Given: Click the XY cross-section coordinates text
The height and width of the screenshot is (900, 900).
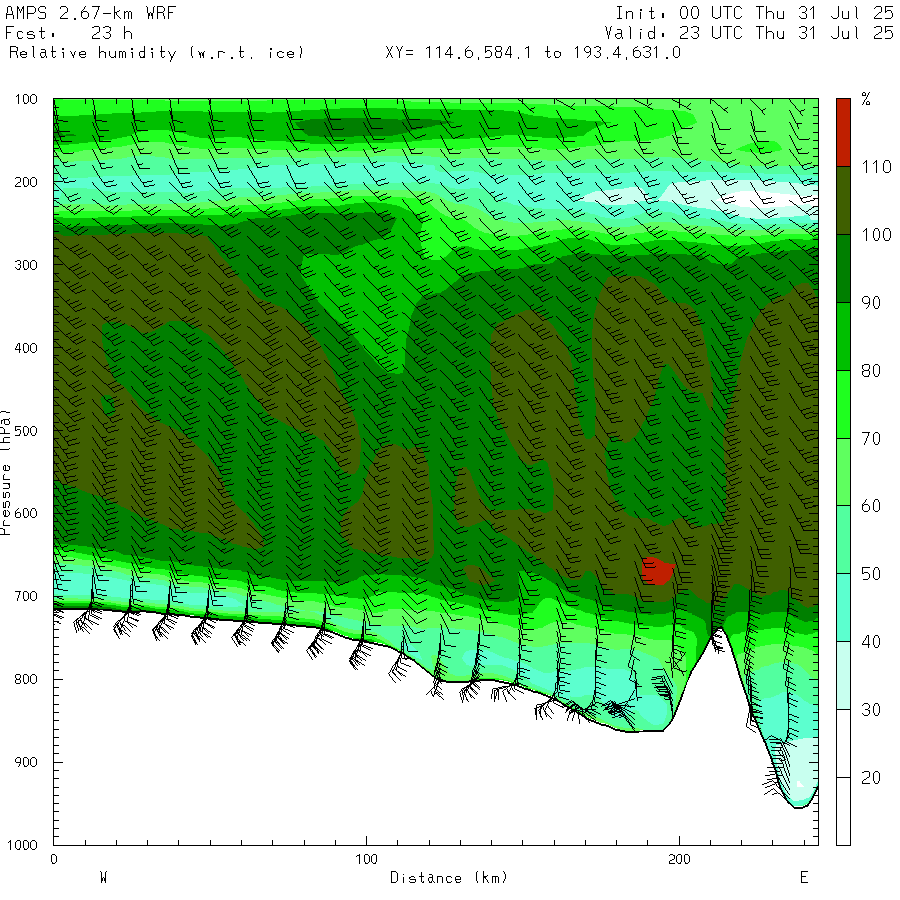Looking at the screenshot, I should tap(533, 53).
